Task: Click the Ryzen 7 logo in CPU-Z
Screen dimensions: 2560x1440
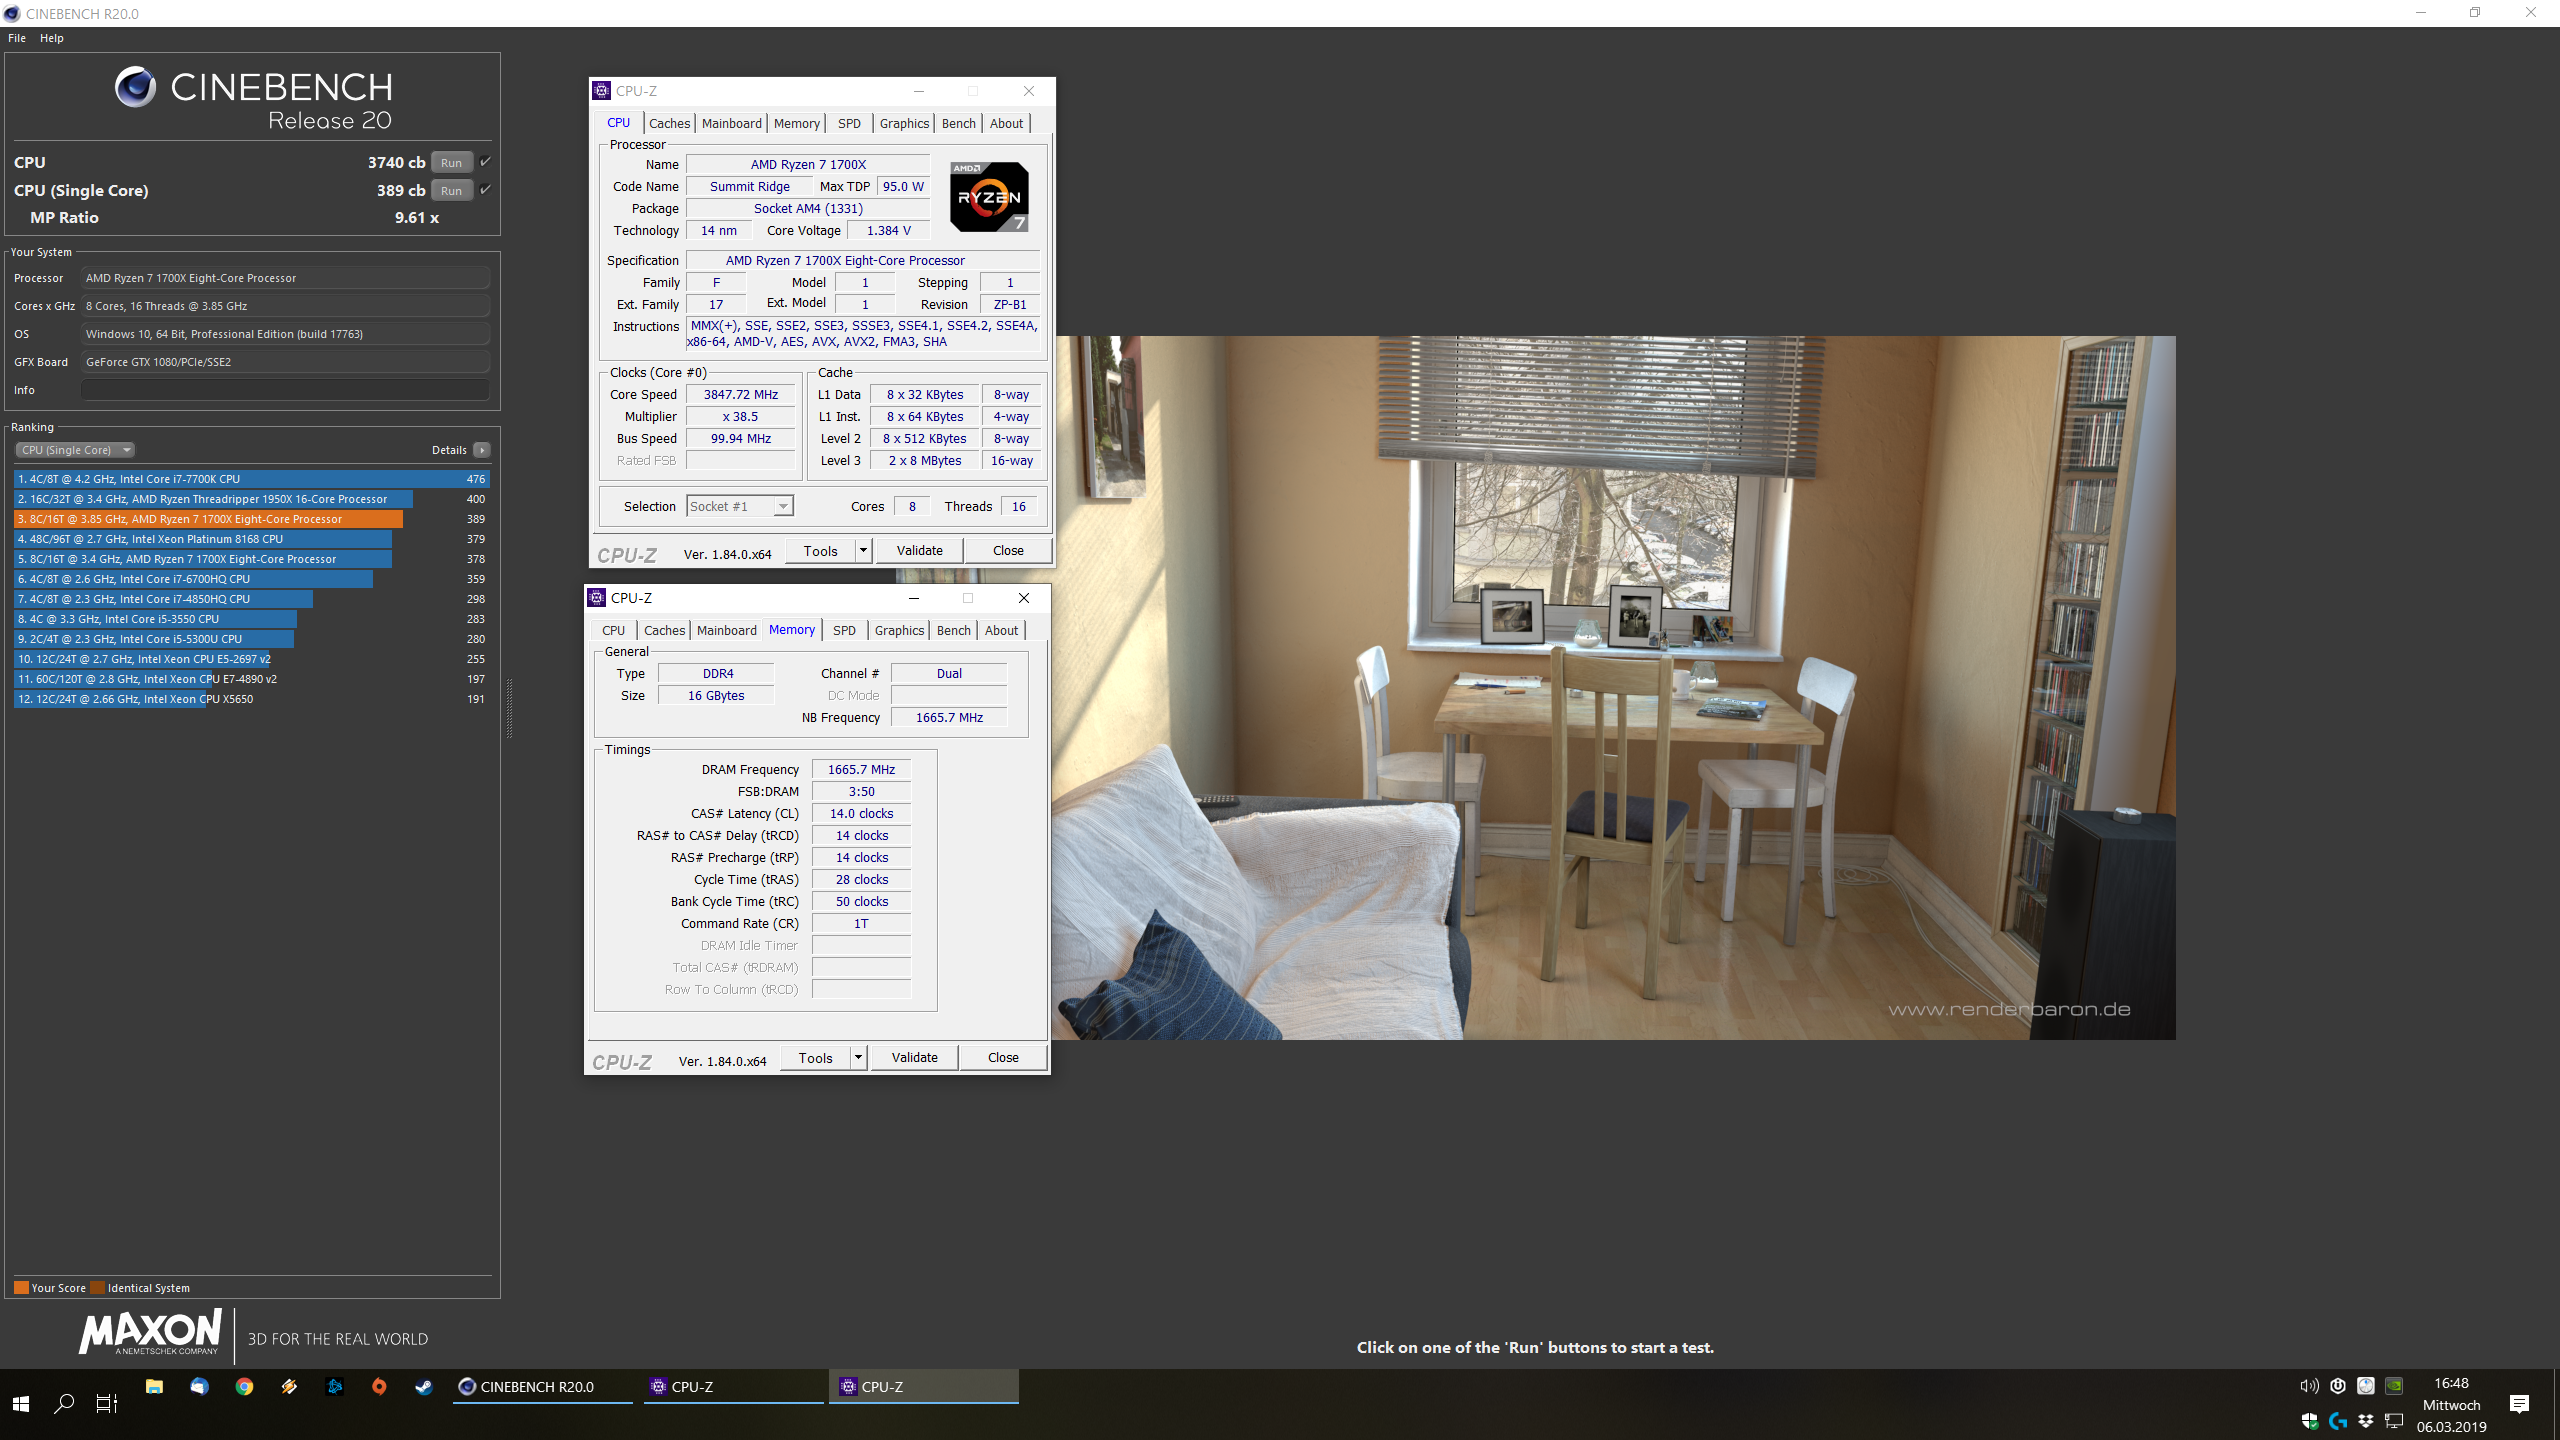Action: pyautogui.click(x=989, y=196)
